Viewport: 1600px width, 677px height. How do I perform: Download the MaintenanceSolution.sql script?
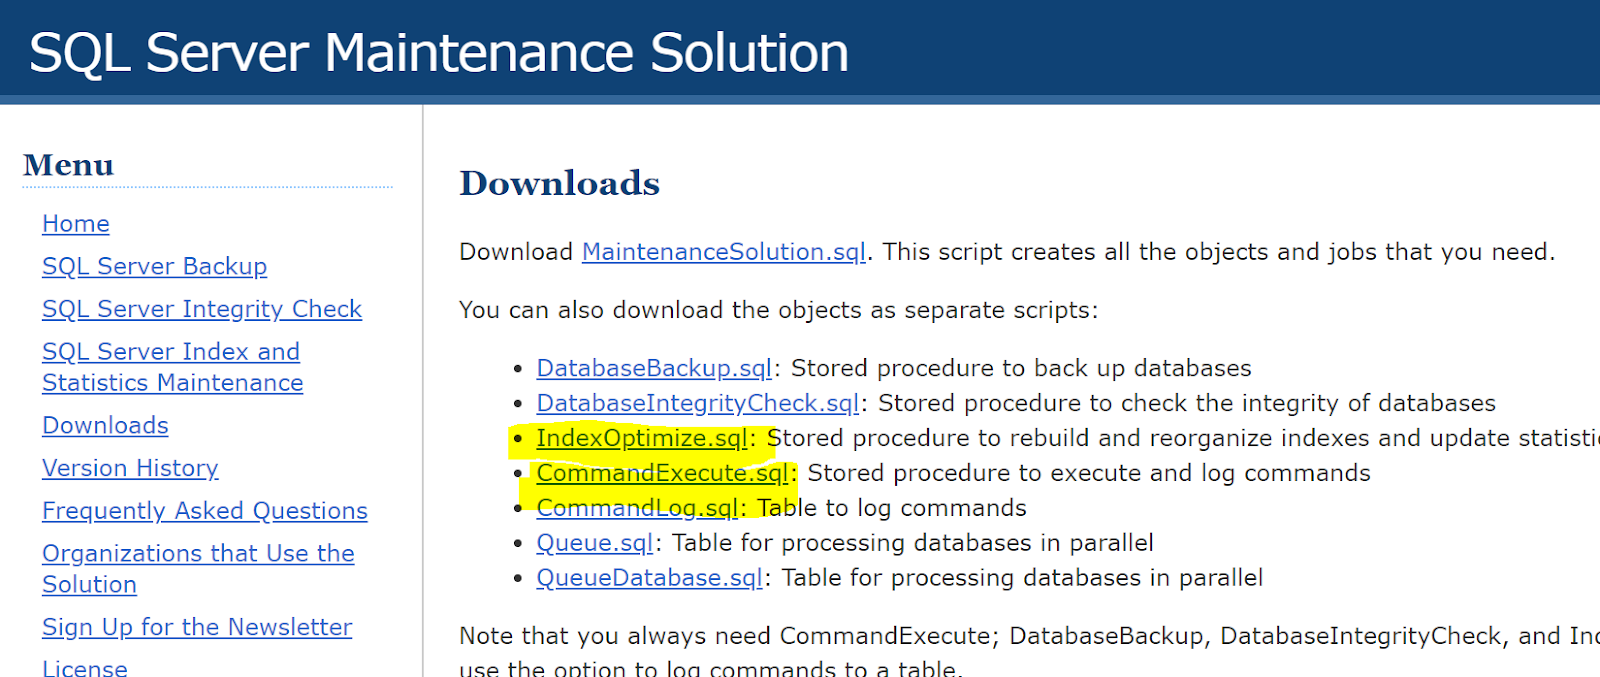click(x=723, y=252)
